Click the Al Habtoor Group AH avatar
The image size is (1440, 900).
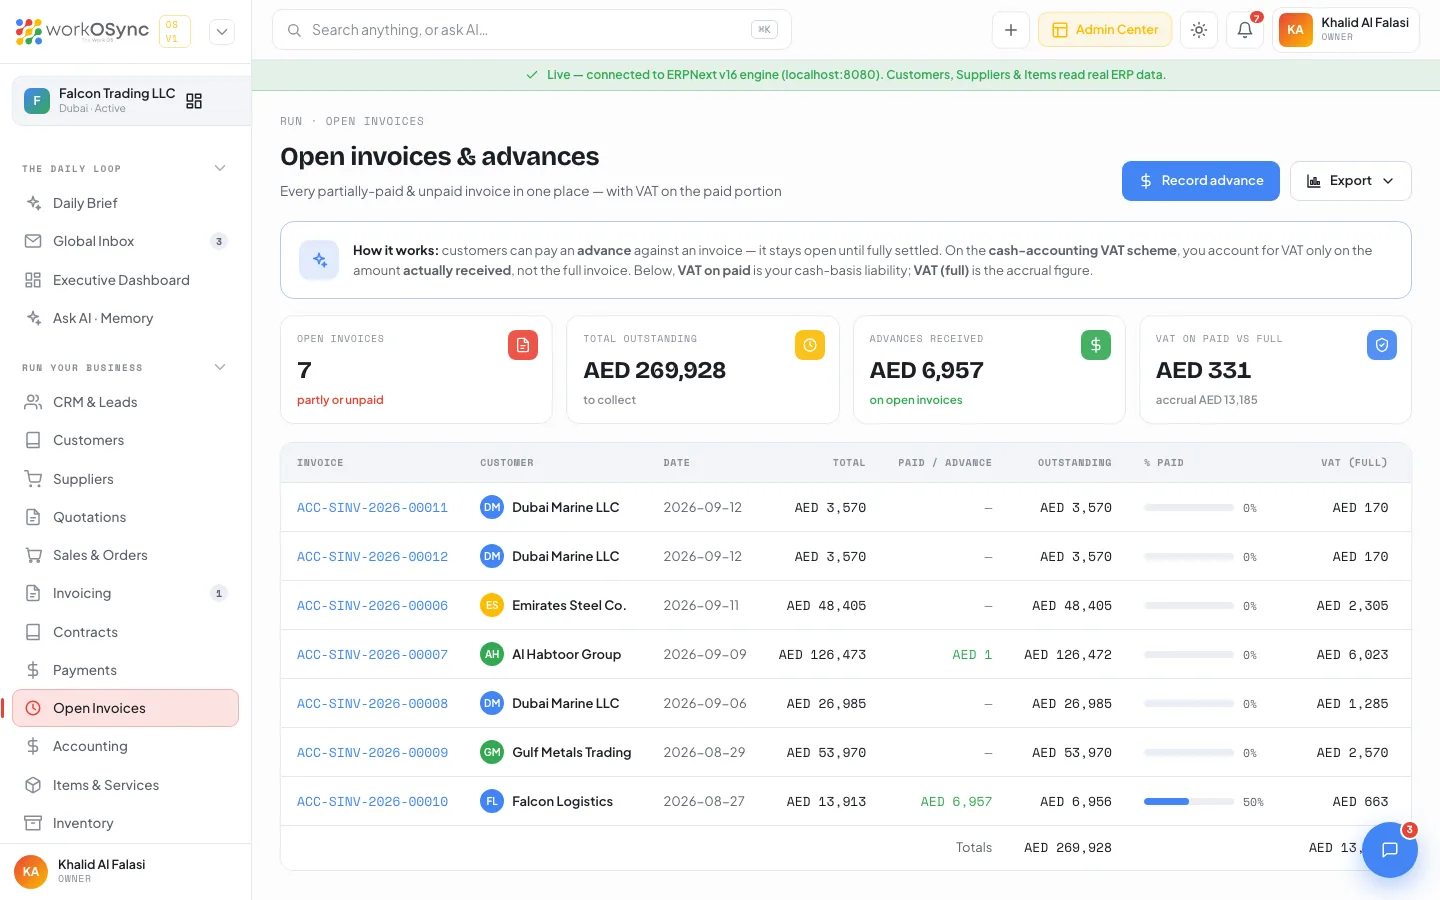click(x=492, y=654)
